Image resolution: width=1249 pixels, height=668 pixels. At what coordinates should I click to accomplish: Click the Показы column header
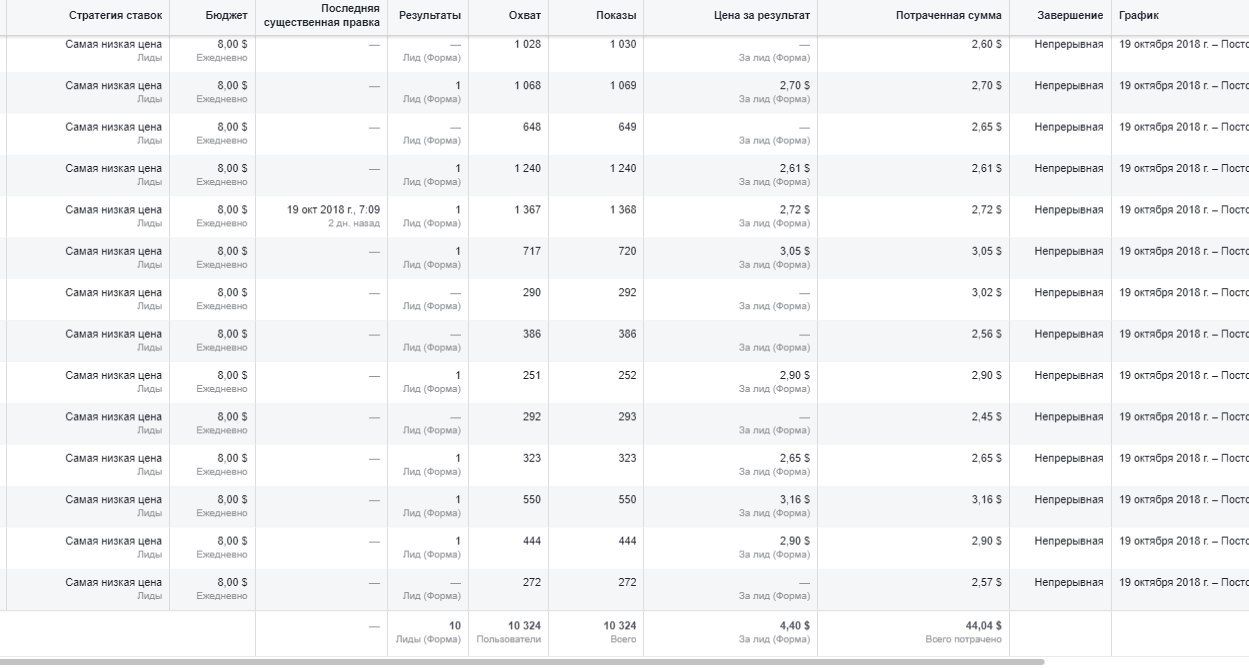click(616, 16)
